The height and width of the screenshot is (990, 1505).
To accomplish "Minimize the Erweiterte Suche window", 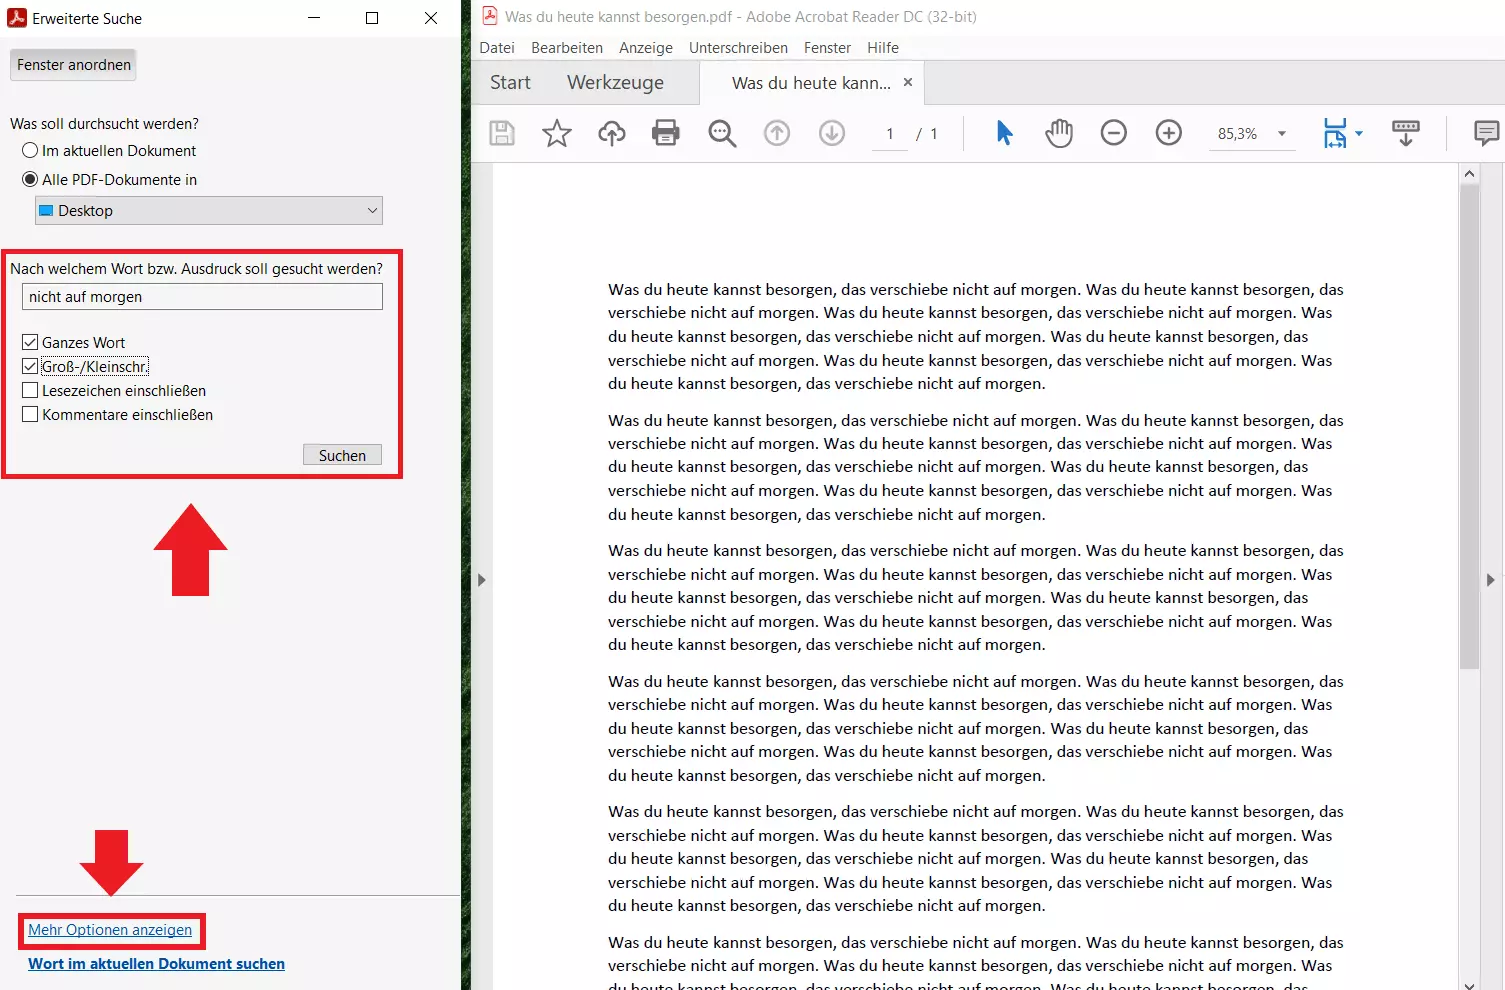I will coord(314,18).
